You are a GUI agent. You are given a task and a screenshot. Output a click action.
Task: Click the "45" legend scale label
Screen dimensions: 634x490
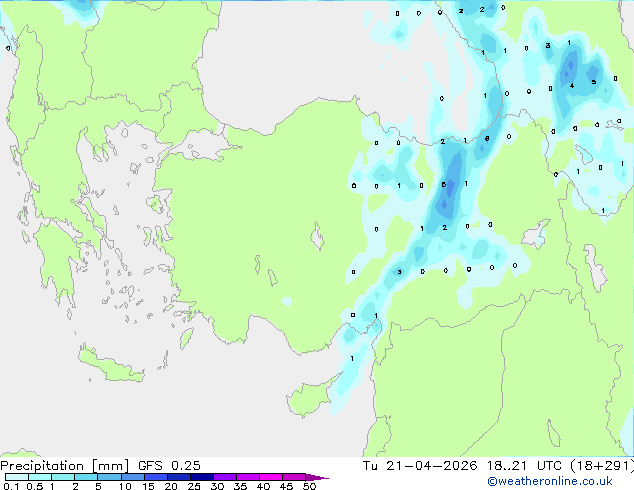(x=286, y=486)
